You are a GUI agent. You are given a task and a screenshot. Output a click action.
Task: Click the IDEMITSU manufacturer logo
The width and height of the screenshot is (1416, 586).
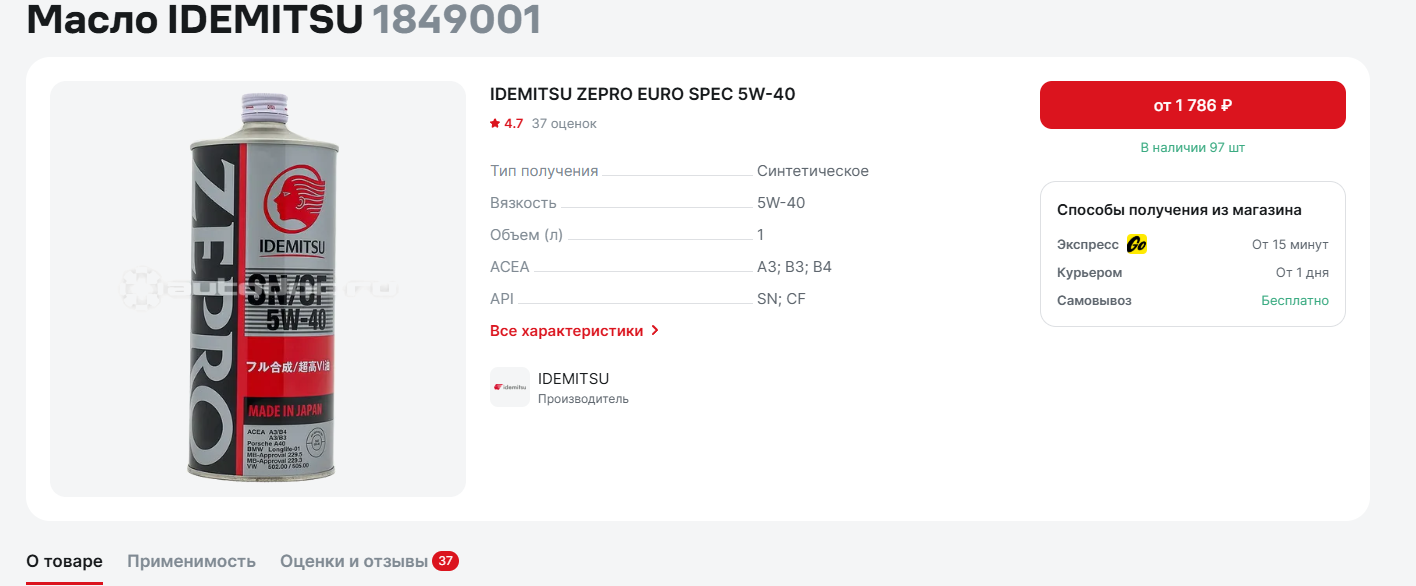[510, 387]
